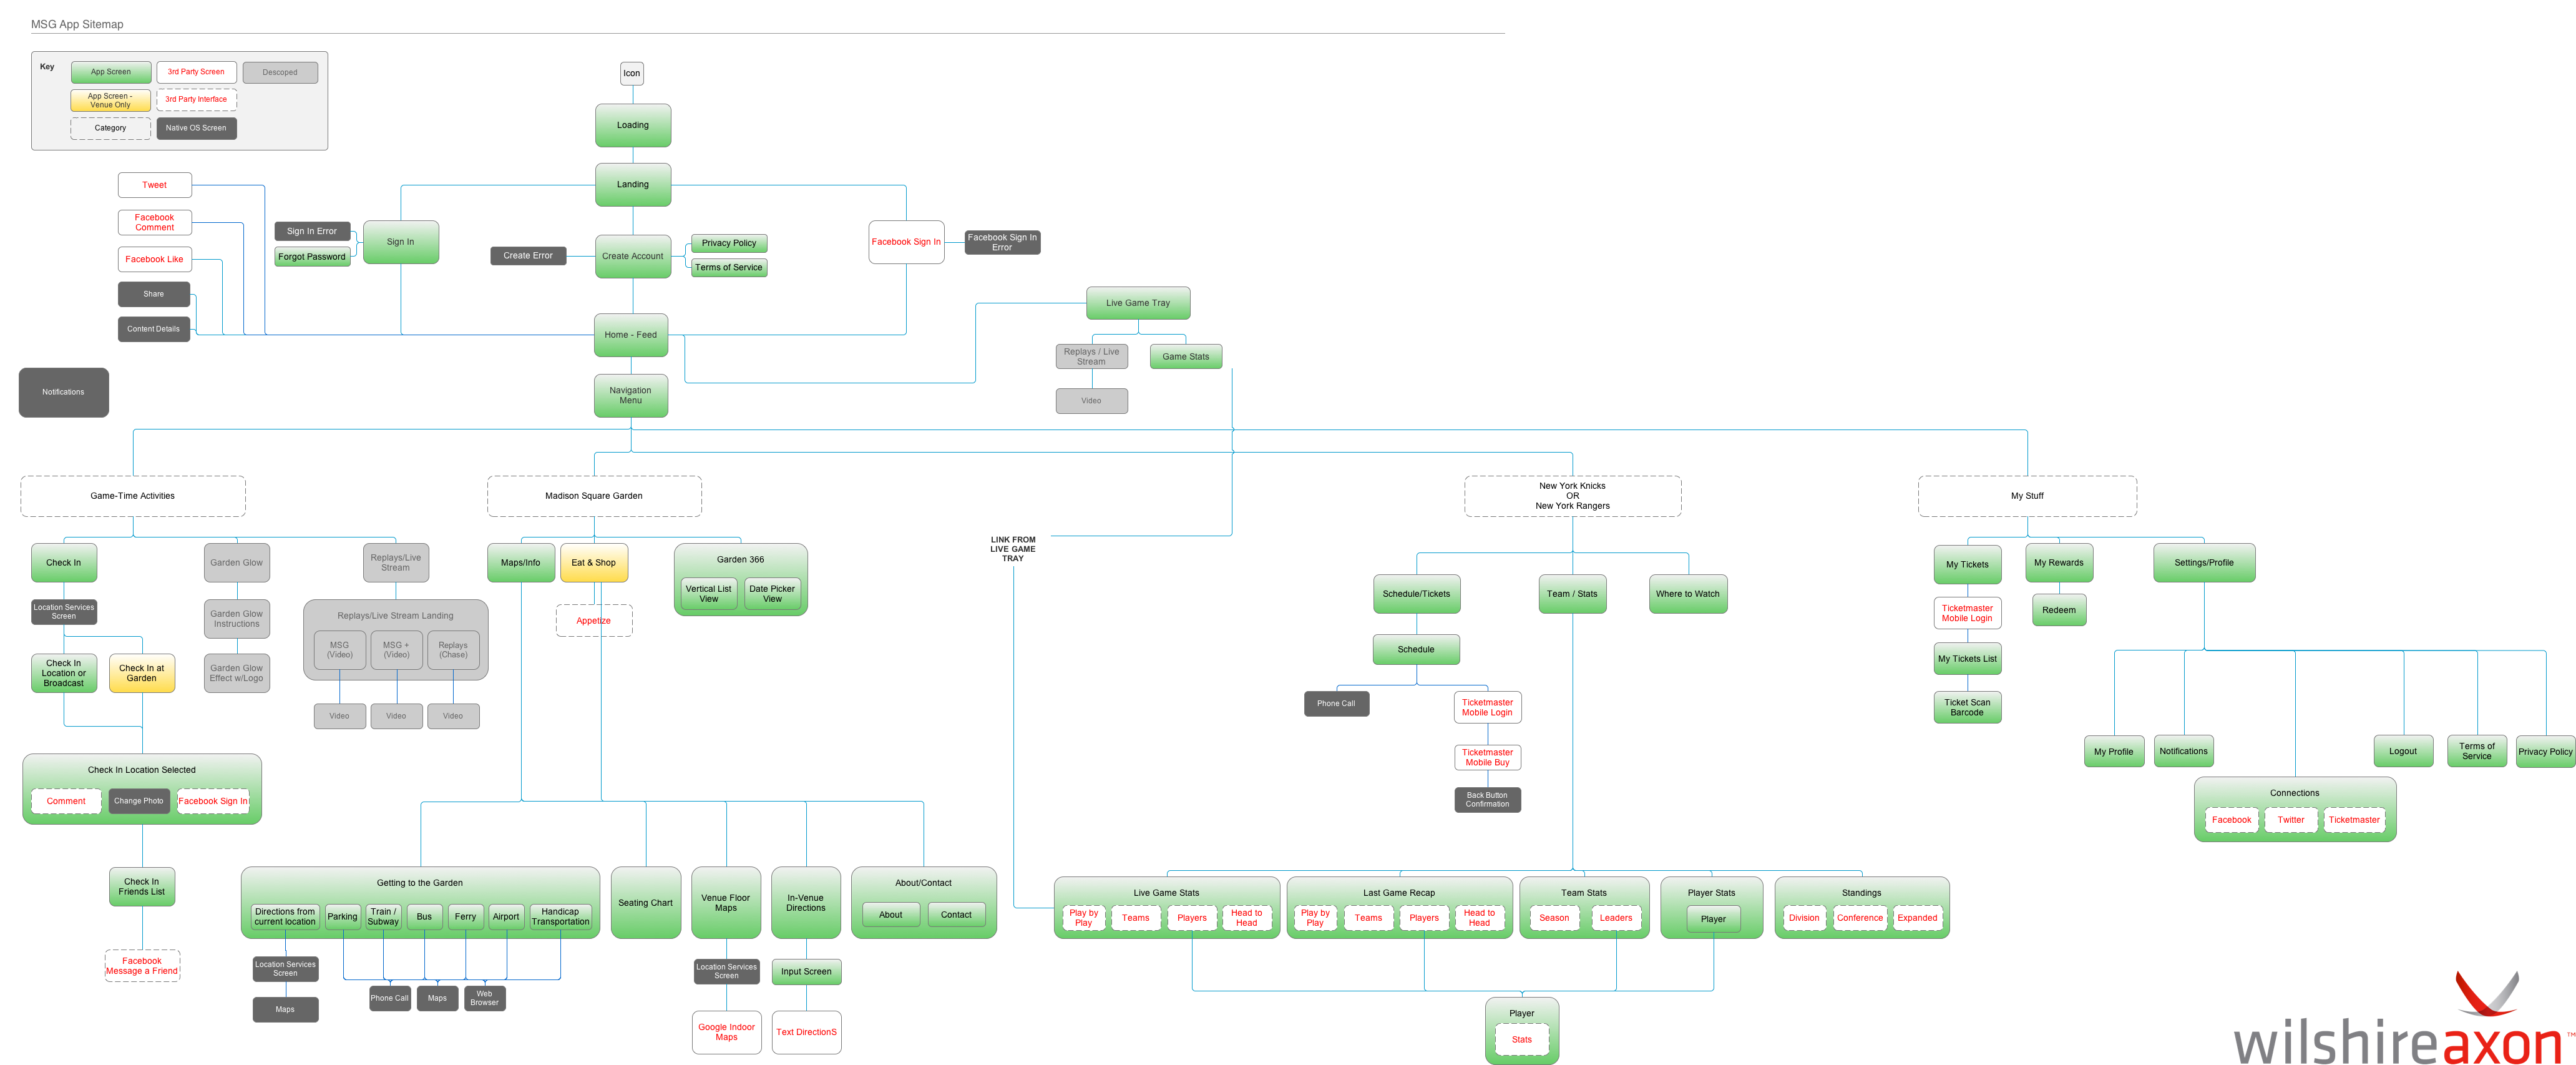Click the Team / Stats node
This screenshot has width=2576, height=1065.
pos(1573,594)
